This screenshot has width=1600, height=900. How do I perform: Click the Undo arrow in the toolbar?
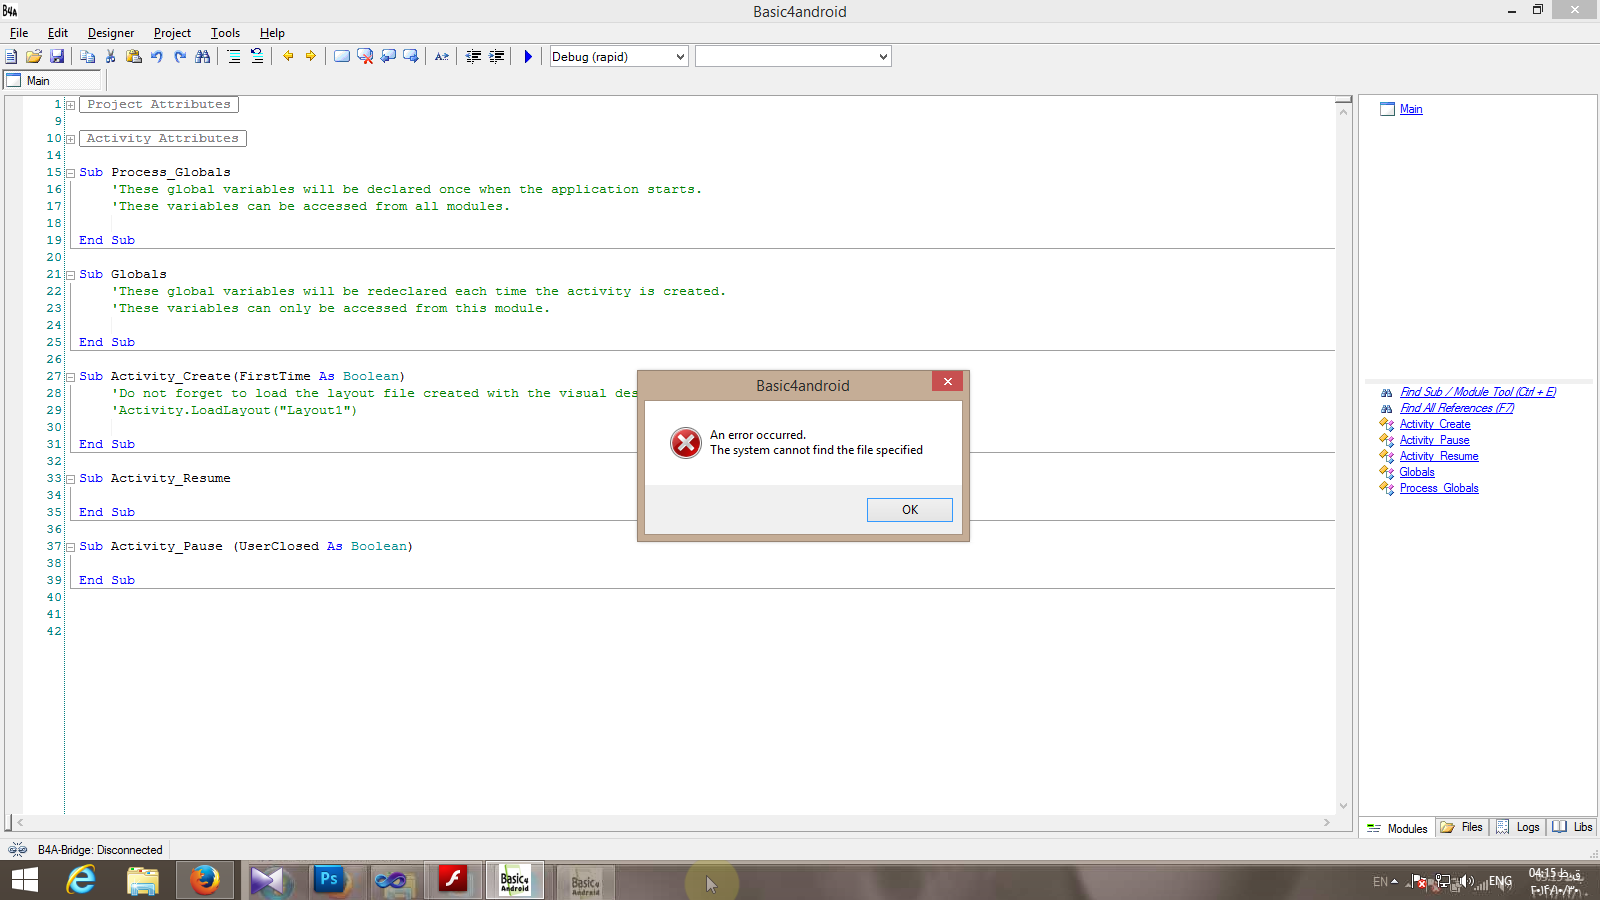click(x=157, y=57)
